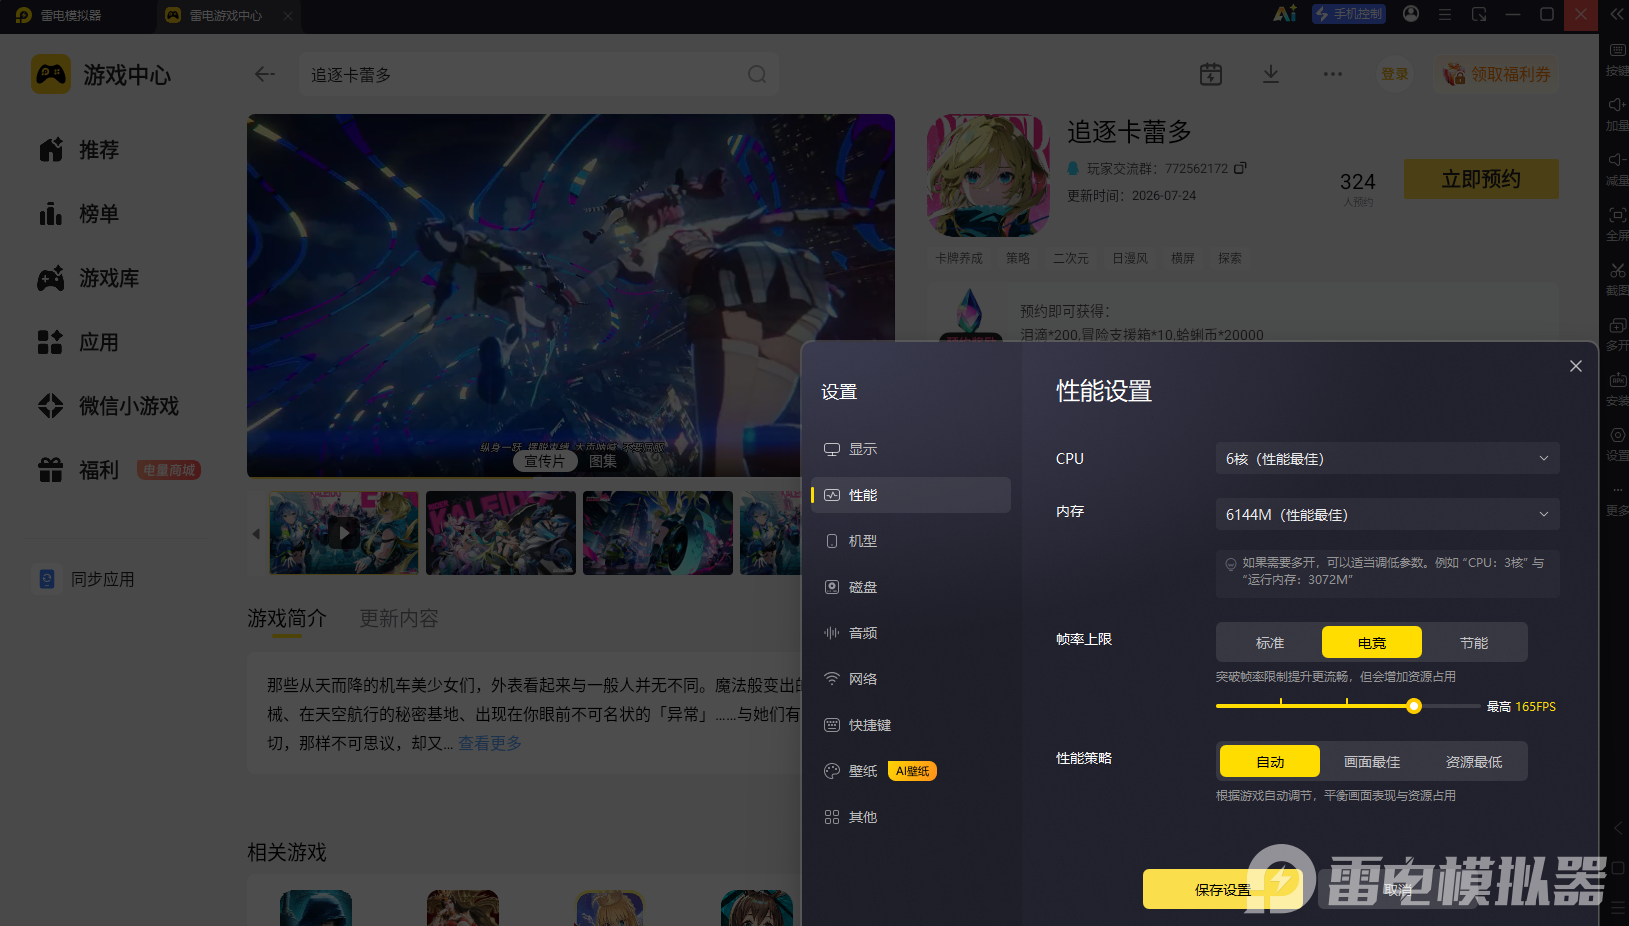Open 福利 in the left navigation
This screenshot has width=1629, height=926.
point(78,470)
